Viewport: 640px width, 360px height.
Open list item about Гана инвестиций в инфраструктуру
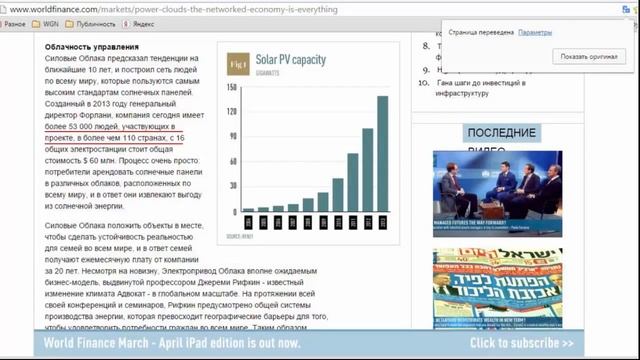pyautogui.click(x=480, y=88)
